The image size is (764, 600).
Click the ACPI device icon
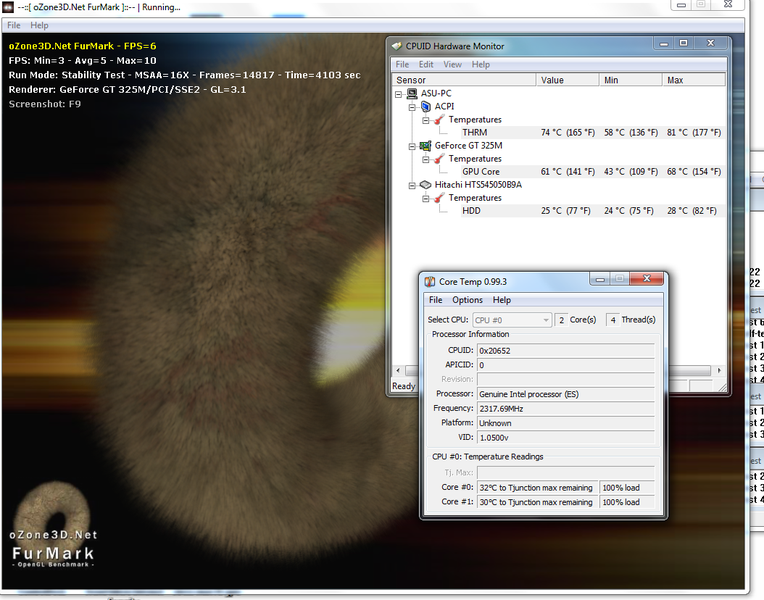[x=426, y=106]
